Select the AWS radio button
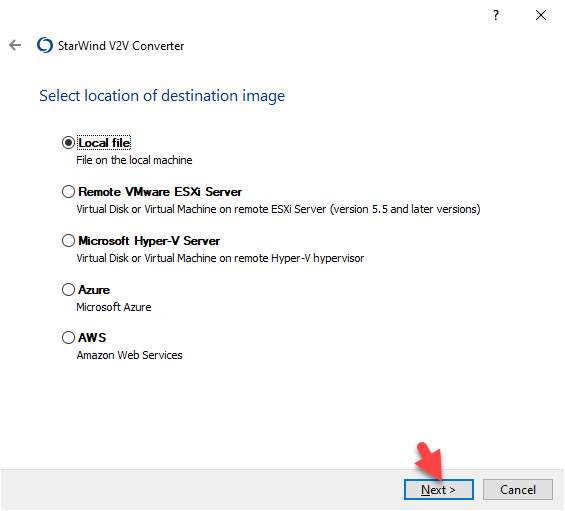The image size is (565, 511). [68, 338]
